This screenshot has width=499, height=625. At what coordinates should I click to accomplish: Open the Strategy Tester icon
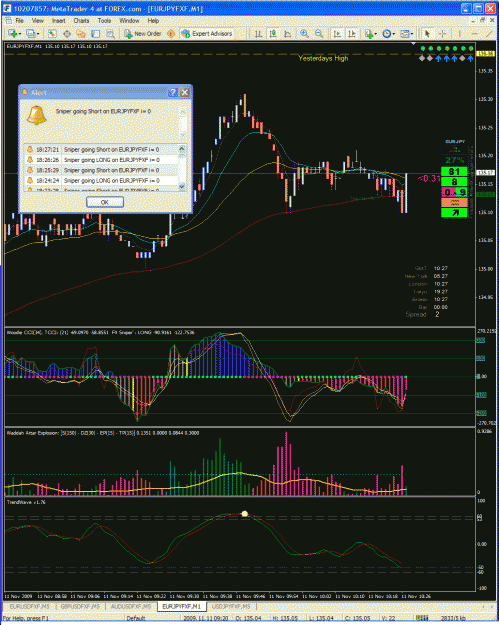coord(110,34)
